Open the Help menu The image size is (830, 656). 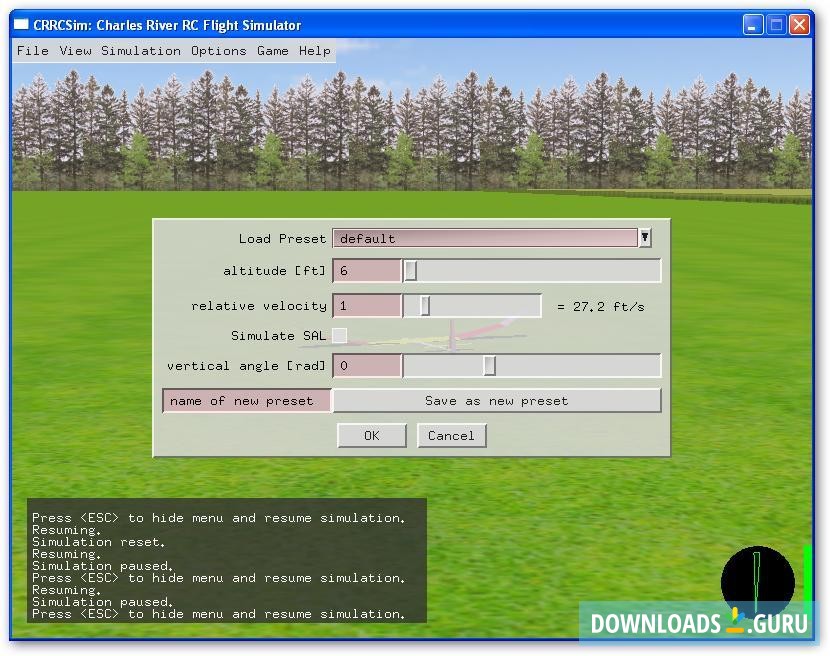coord(314,51)
